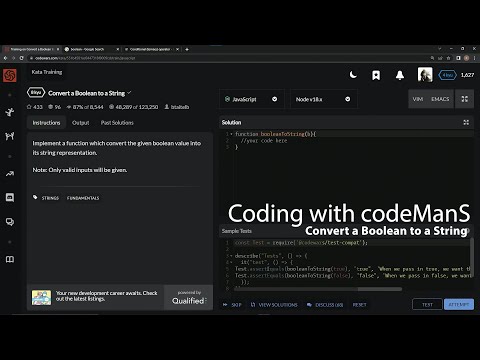This screenshot has width=480, height=360.
Task: Click the STRINGS tag
Action: 50,198
